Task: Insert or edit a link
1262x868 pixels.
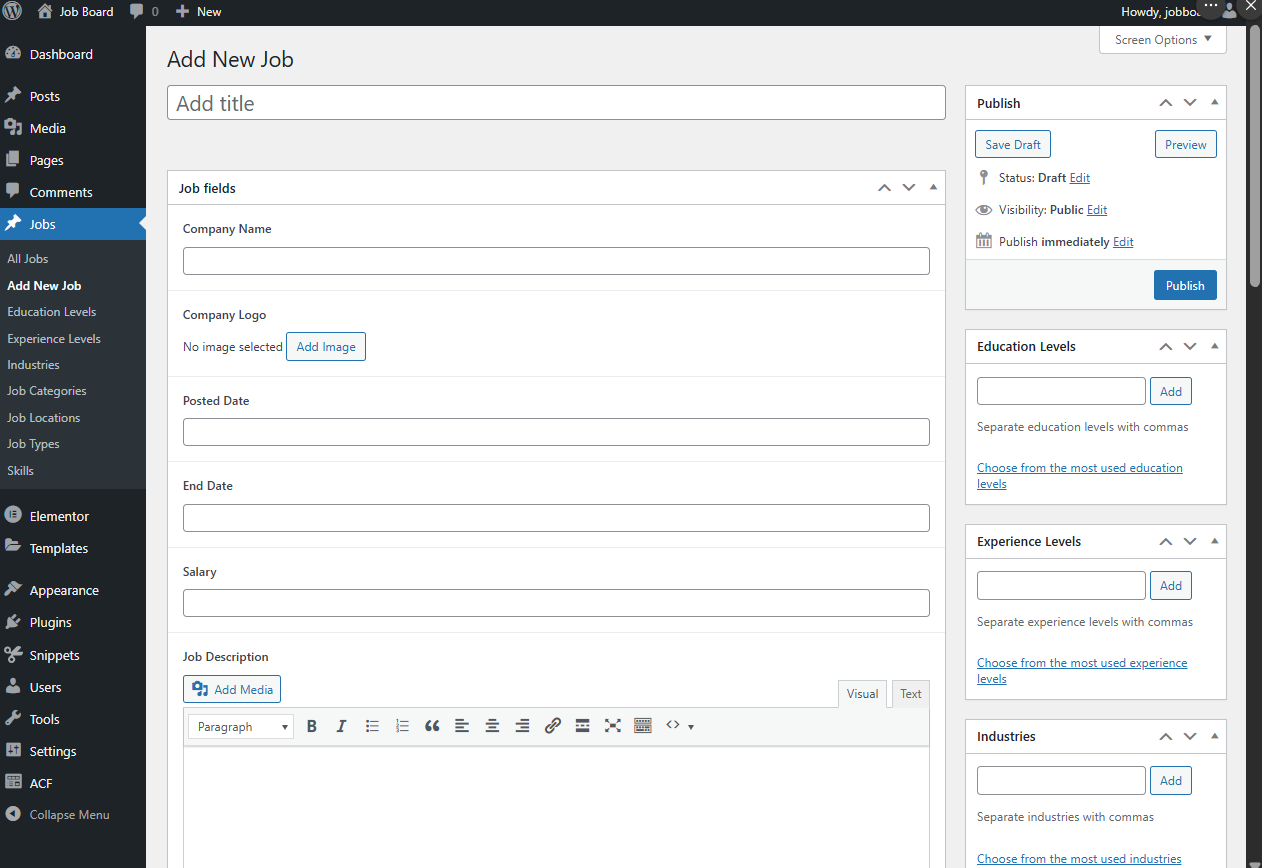Action: click(x=552, y=726)
